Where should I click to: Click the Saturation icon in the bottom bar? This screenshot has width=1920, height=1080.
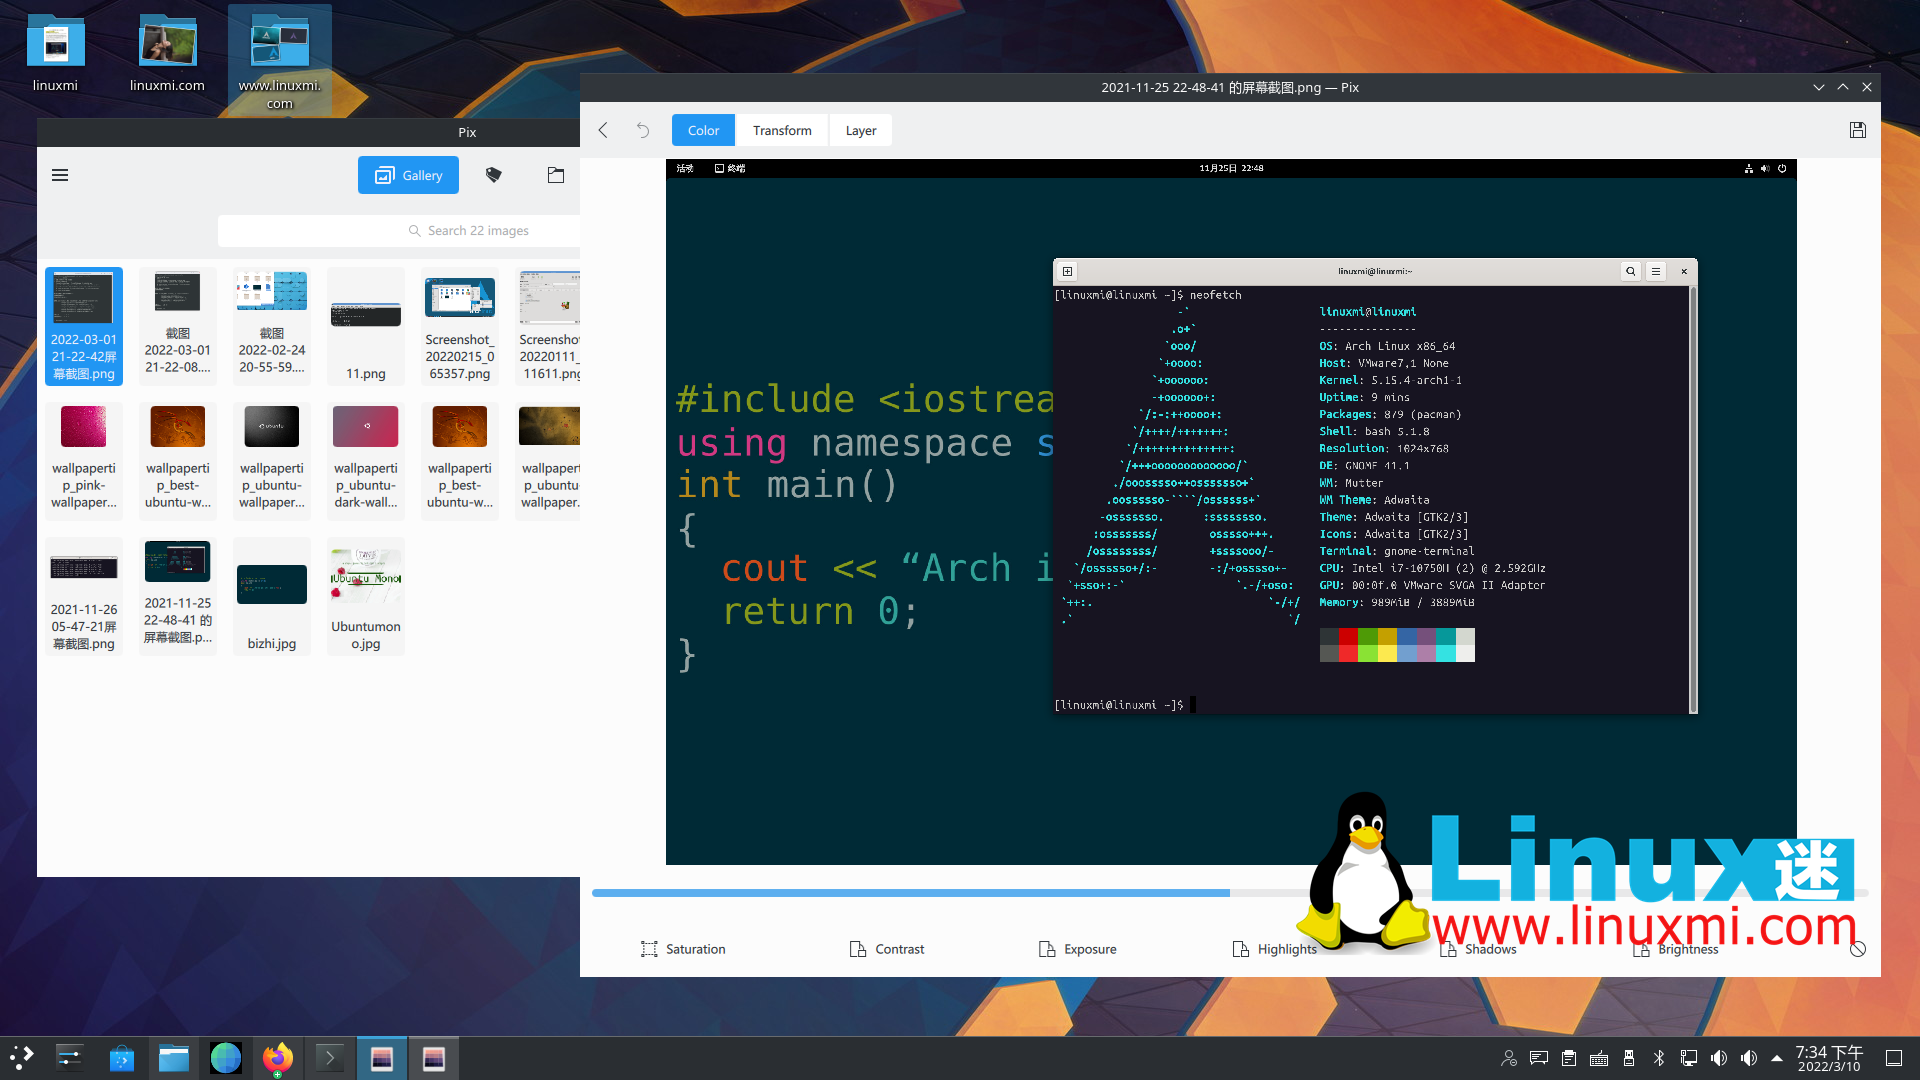[x=649, y=949]
